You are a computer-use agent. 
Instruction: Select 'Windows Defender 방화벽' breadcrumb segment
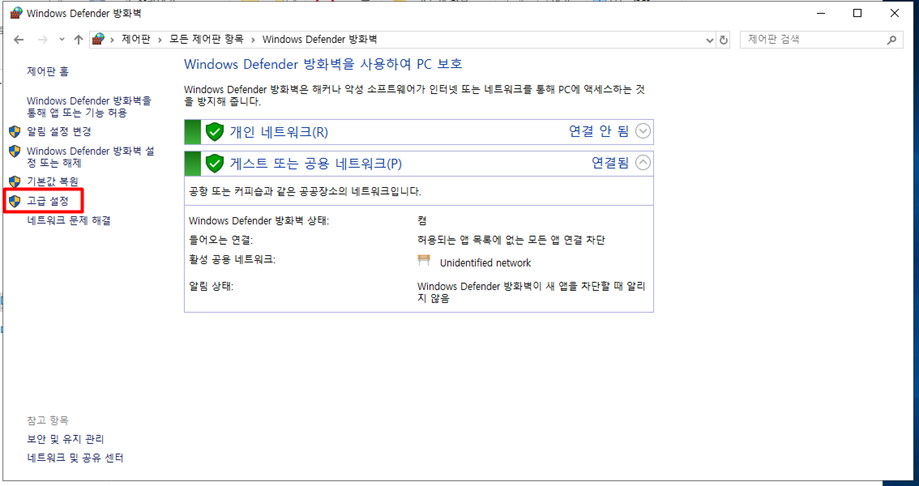click(319, 40)
